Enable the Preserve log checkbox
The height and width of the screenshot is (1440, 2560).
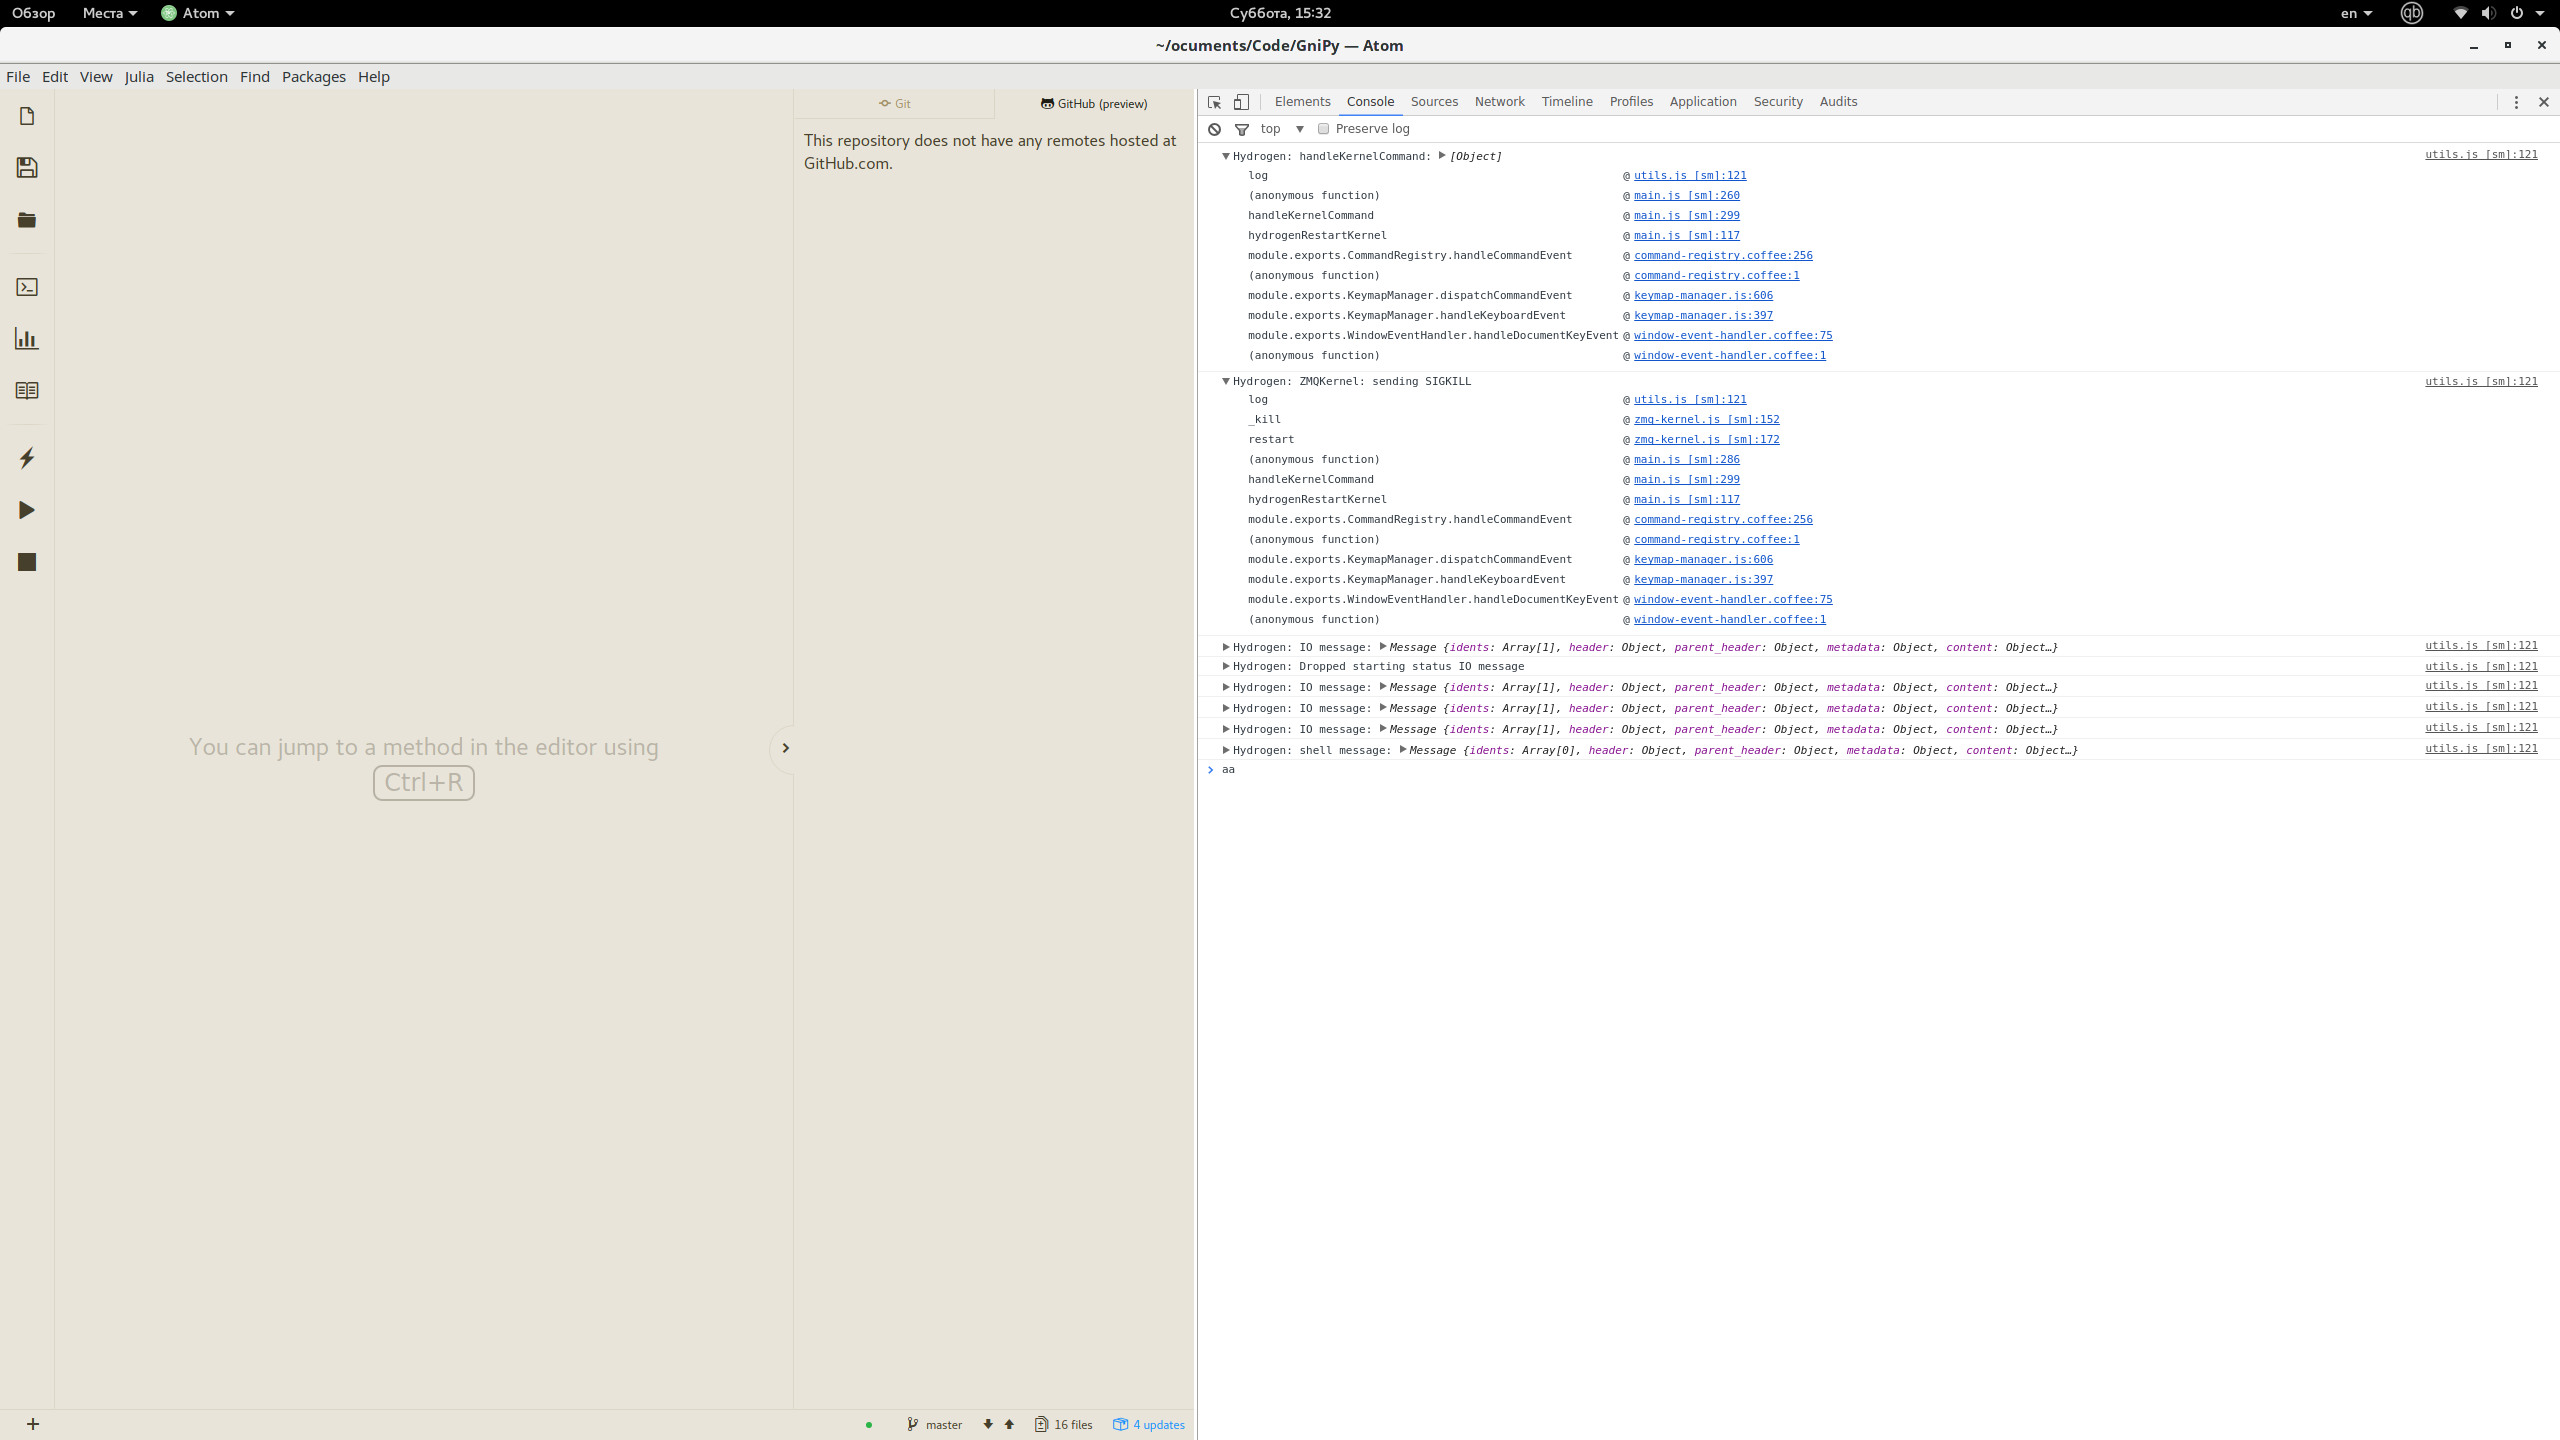click(x=1322, y=129)
